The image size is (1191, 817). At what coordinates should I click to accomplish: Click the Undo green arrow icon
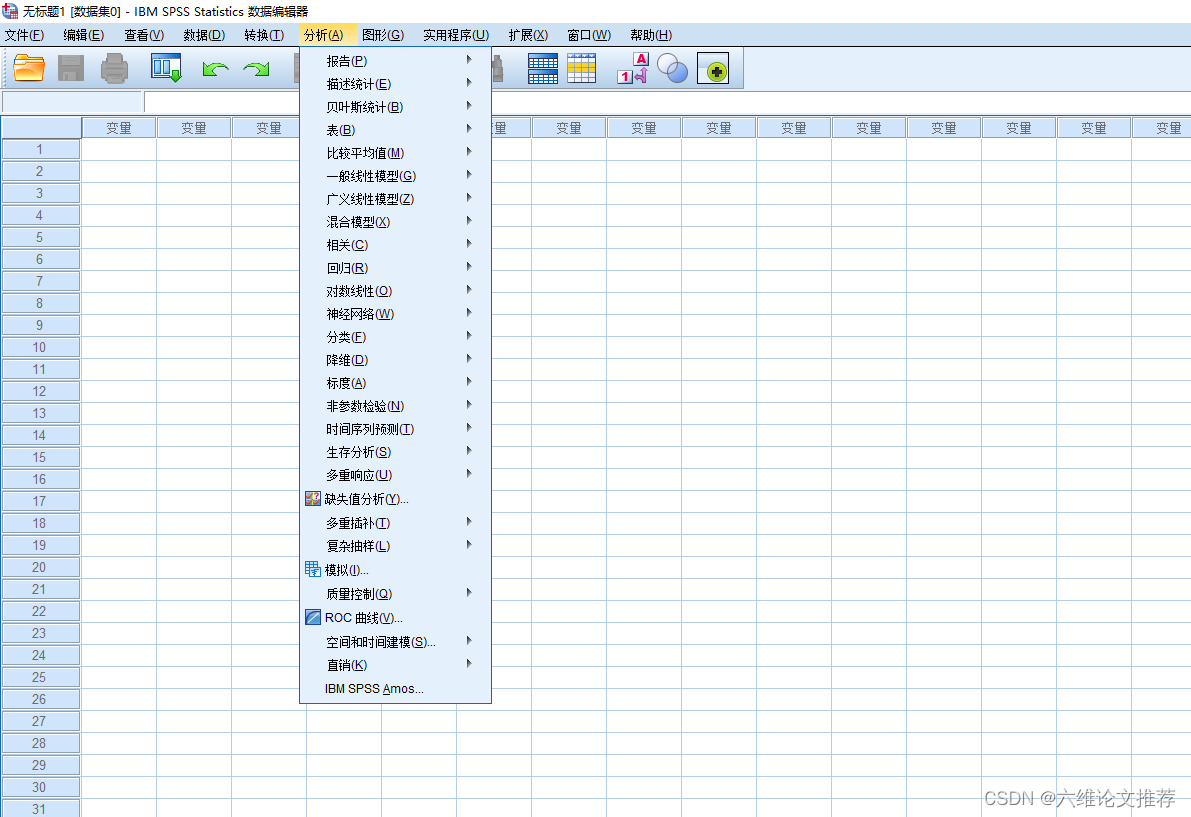[x=216, y=69]
